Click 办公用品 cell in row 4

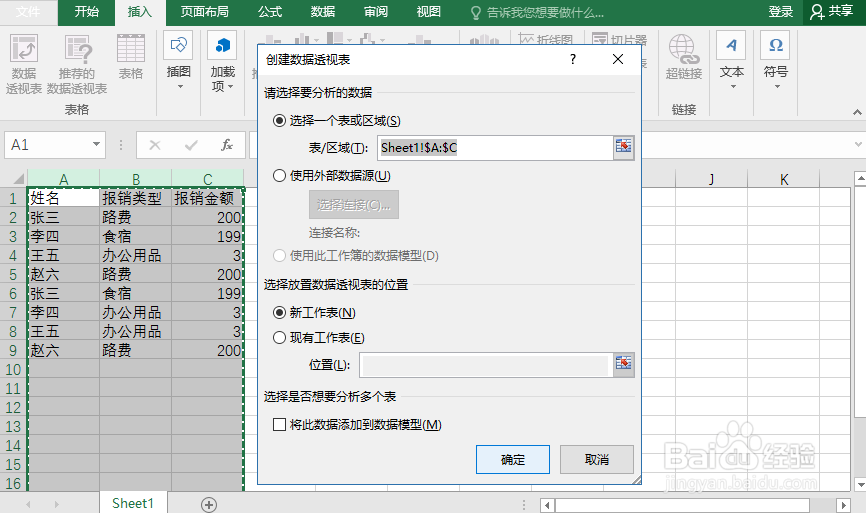pos(136,255)
